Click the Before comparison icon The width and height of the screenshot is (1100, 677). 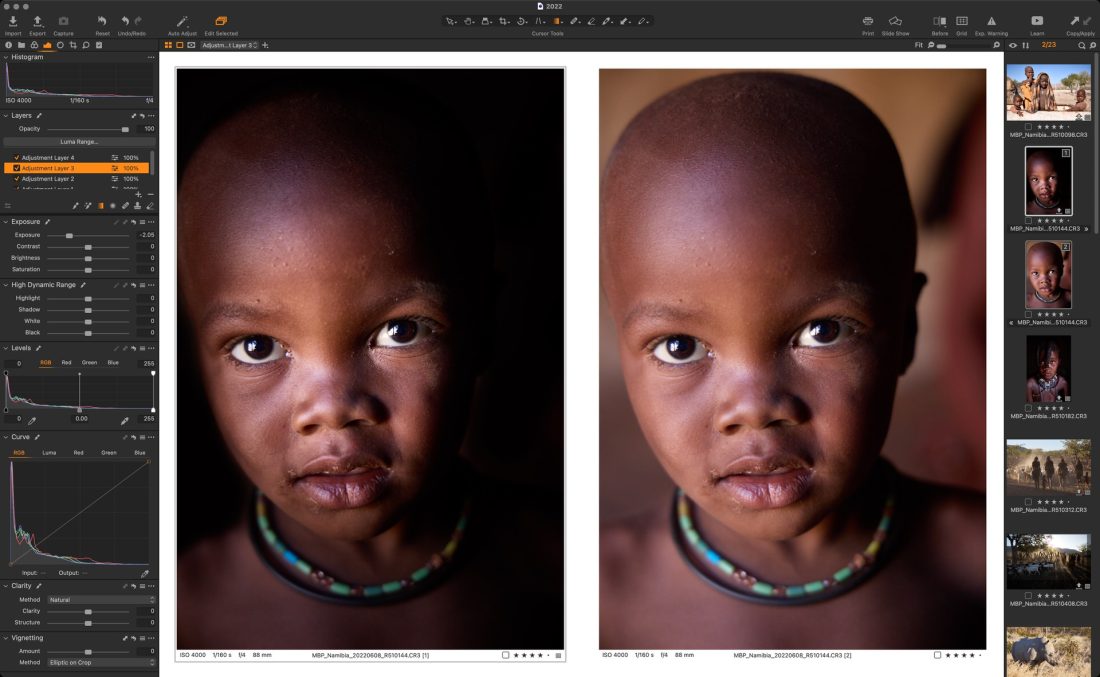click(939, 21)
